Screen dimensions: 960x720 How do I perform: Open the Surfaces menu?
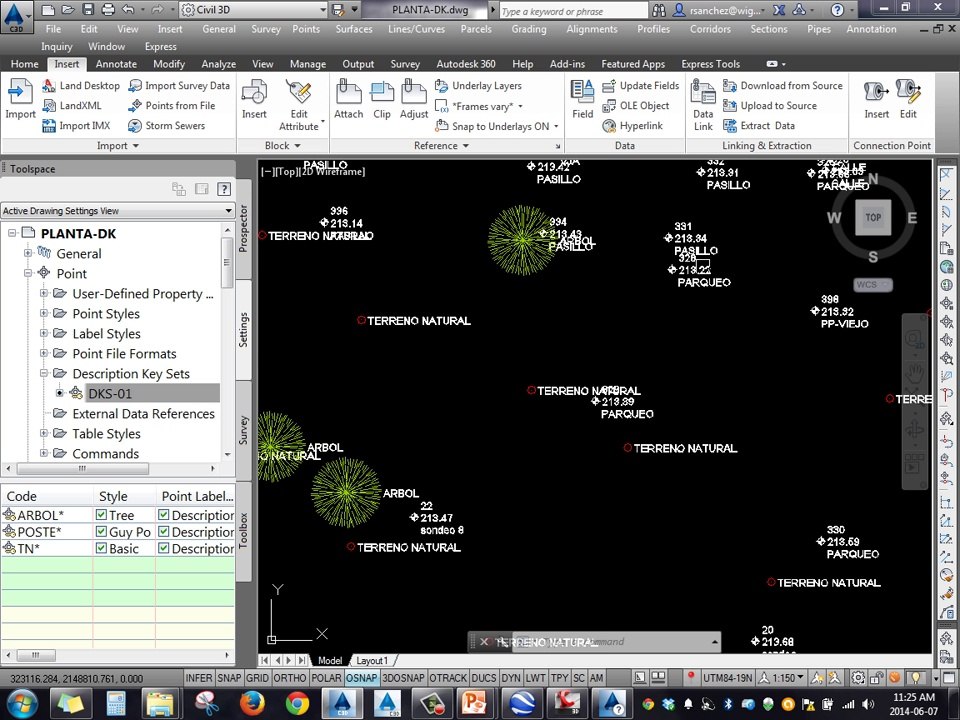(354, 29)
